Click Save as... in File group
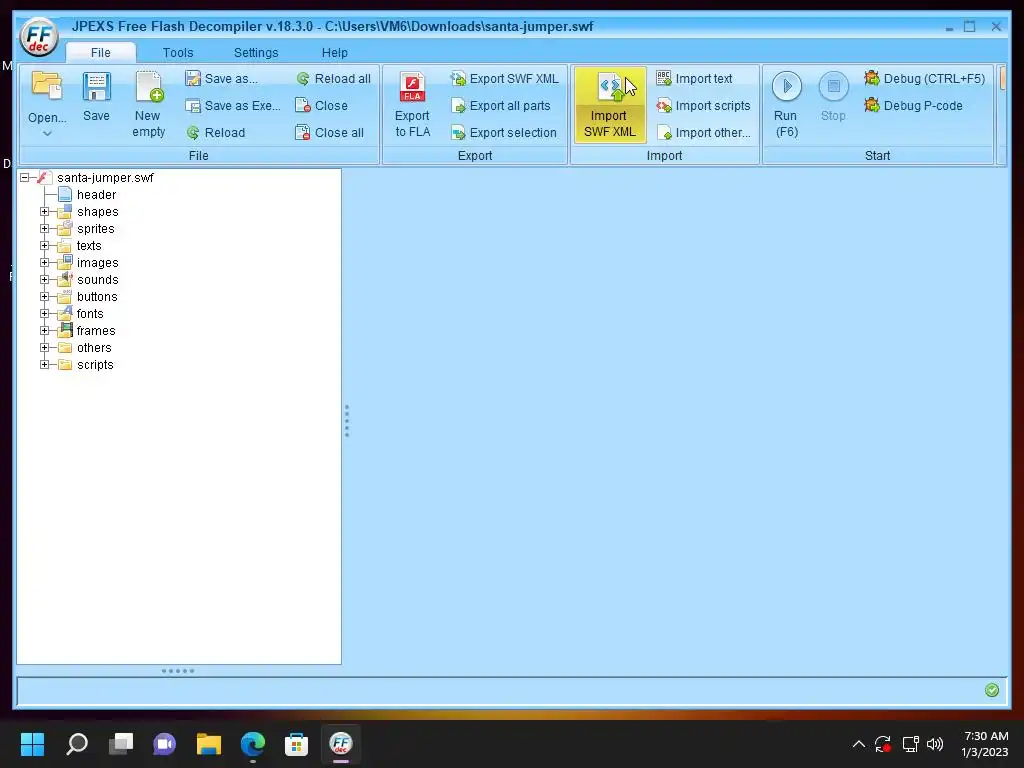Viewport: 1024px width, 768px height. point(222,78)
